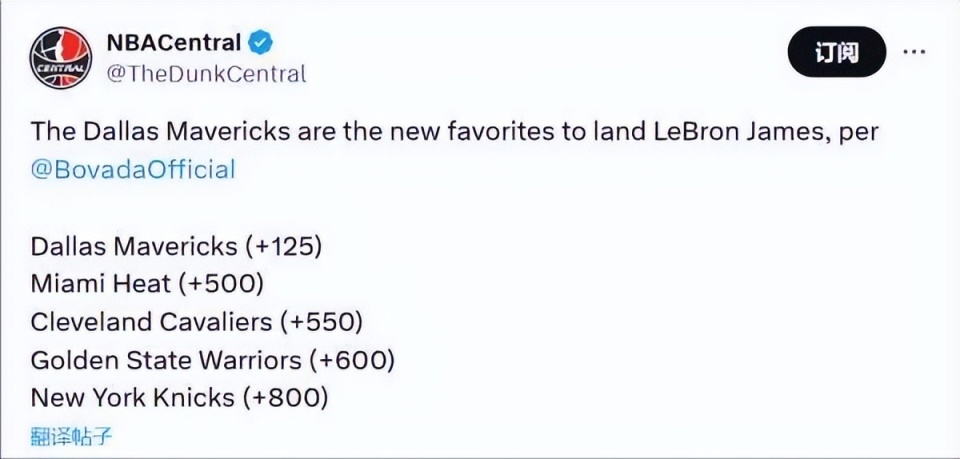Screen dimensions: 960x459
Task: Click the Golden State Warriors (+600) line
Action: tap(212, 360)
